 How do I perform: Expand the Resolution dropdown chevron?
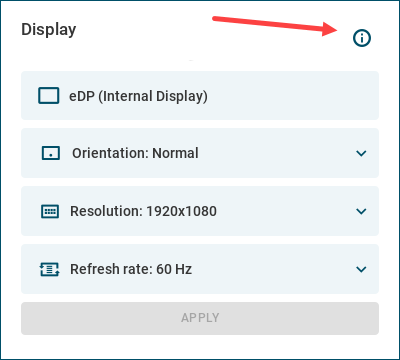(361, 211)
